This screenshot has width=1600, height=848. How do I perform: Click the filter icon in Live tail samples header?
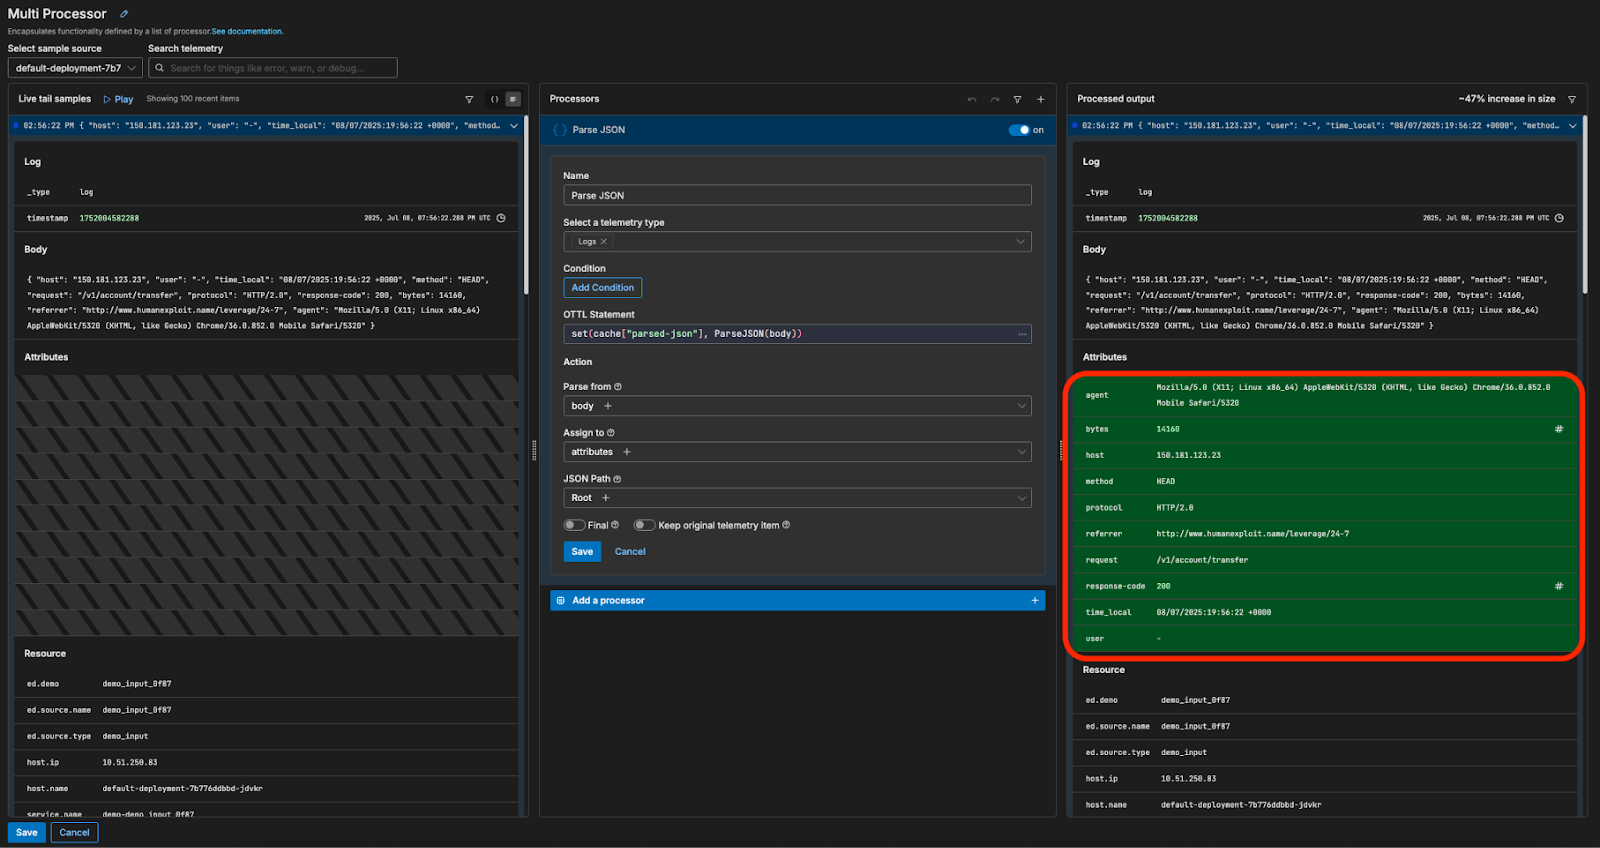469,99
